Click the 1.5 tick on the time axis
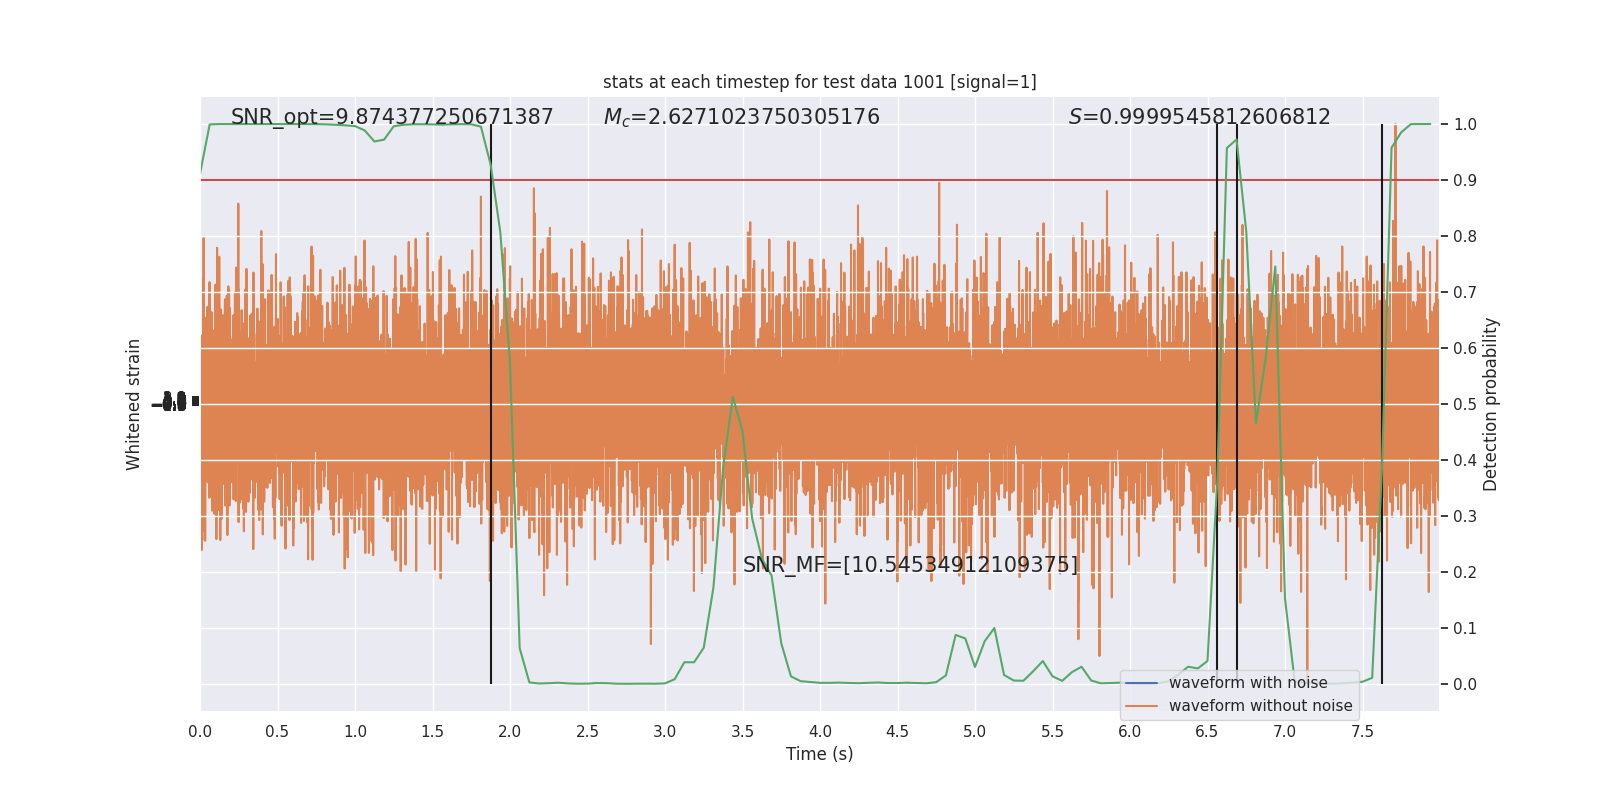 [432, 732]
